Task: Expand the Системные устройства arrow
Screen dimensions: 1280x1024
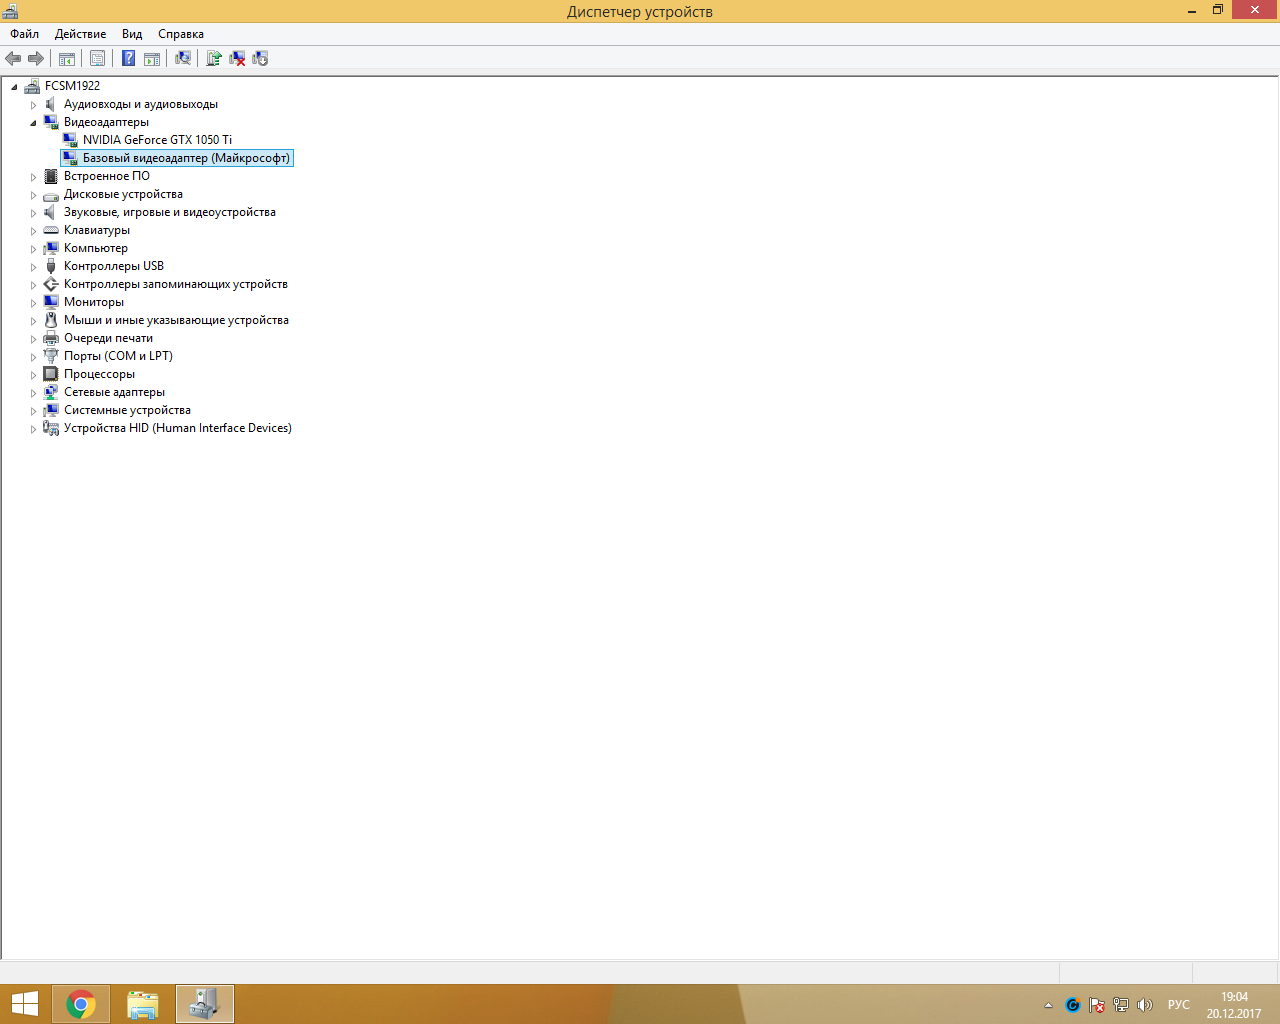Action: [33, 410]
